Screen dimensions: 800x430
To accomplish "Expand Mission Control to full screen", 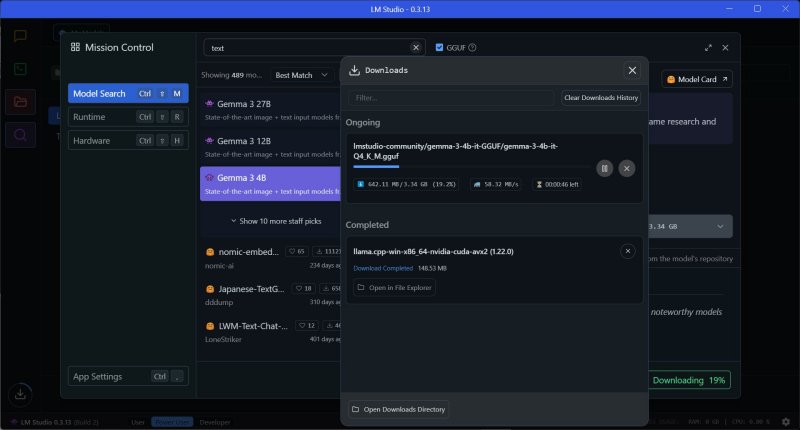I will [709, 47].
